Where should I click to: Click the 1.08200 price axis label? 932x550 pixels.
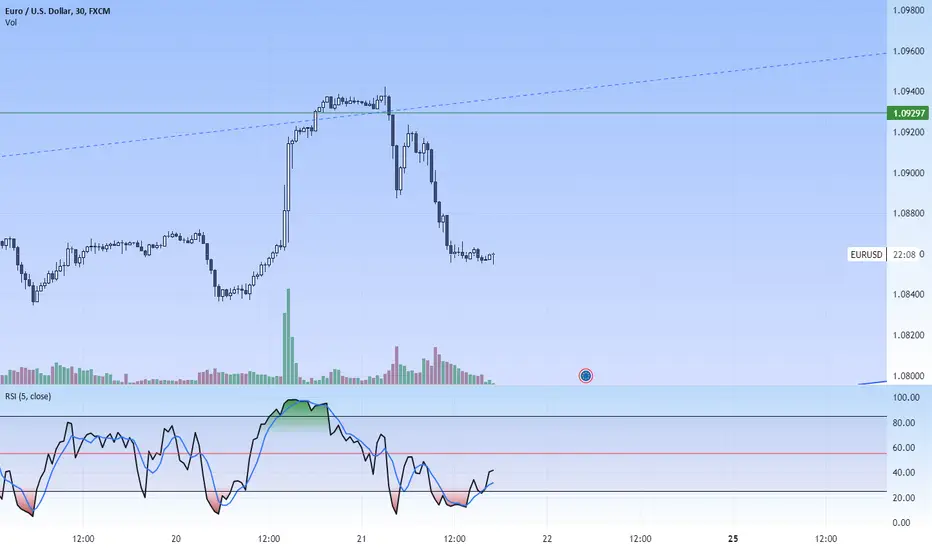coord(908,335)
